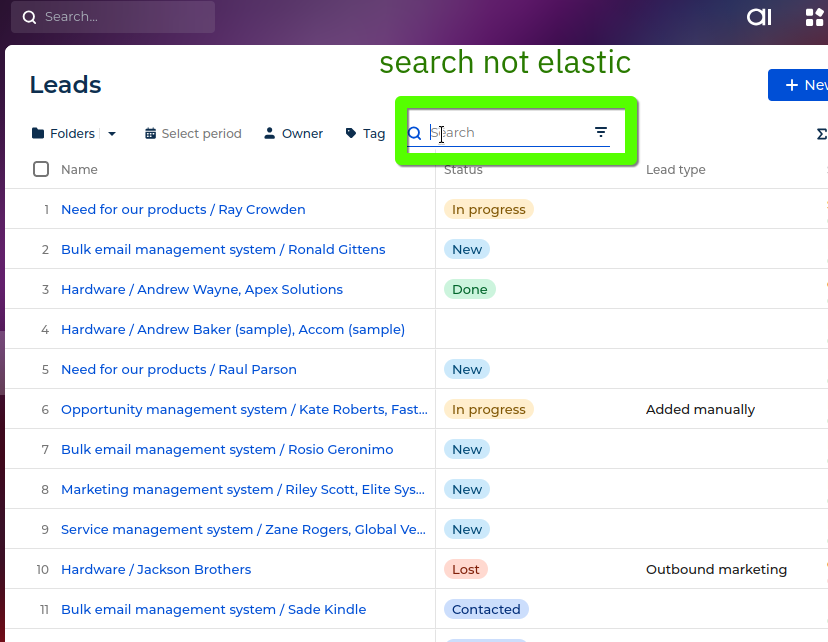828x642 pixels.
Task: Expand the Folders dropdown arrow
Action: click(111, 133)
